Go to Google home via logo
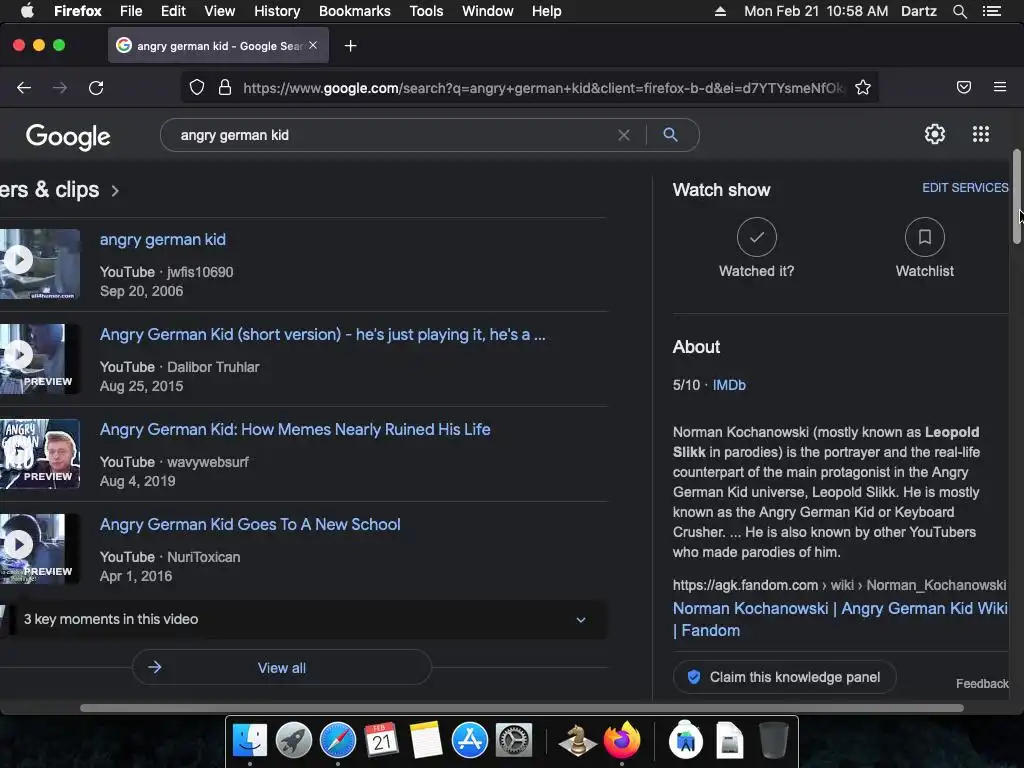The image size is (1024, 768). [x=68, y=136]
